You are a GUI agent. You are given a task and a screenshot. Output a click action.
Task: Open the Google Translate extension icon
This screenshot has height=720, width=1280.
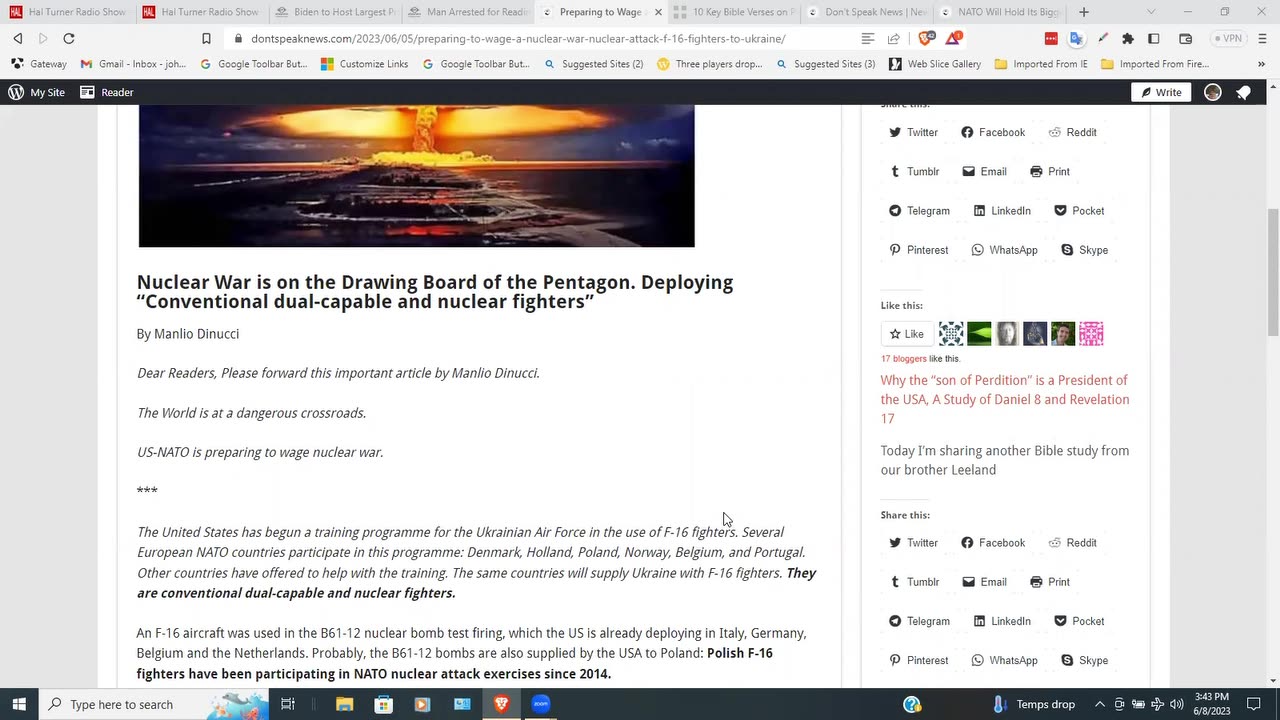tap(1076, 38)
